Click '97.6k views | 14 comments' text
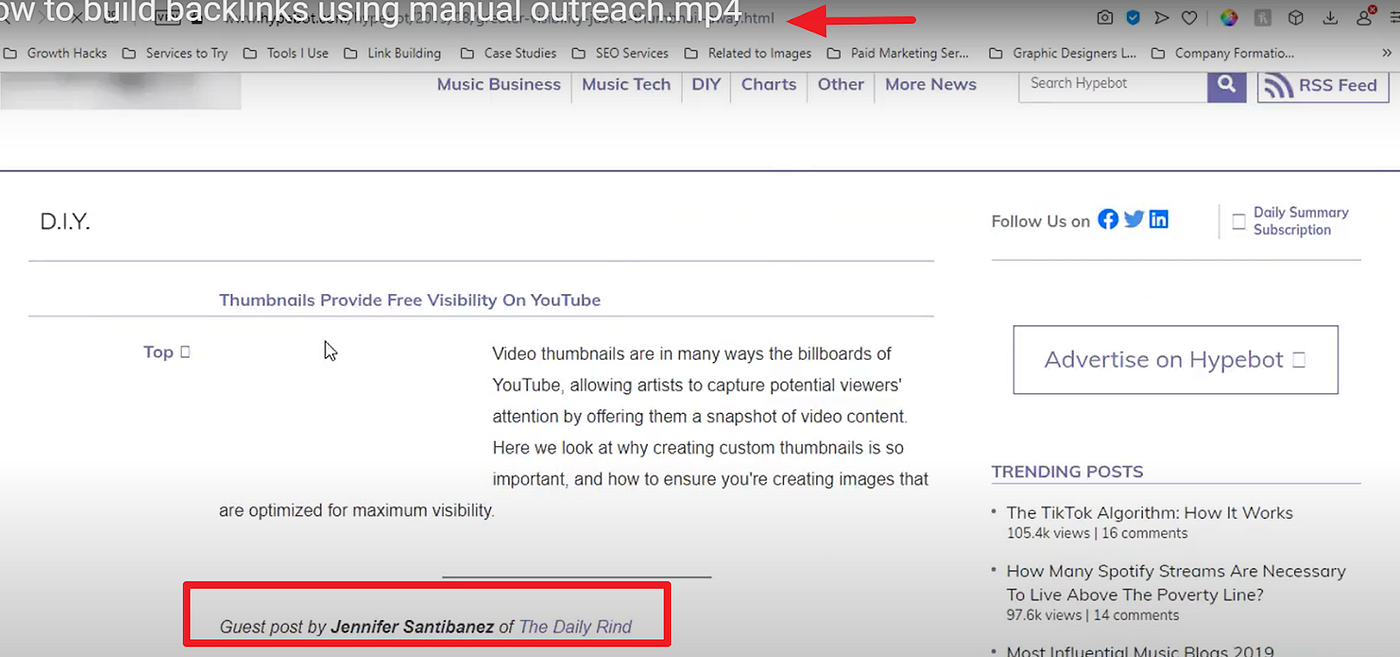The width and height of the screenshot is (1400, 657). tap(1093, 616)
